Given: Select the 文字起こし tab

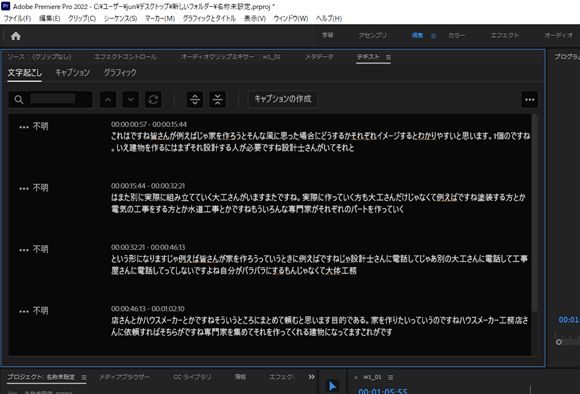Looking at the screenshot, I should click(x=24, y=73).
